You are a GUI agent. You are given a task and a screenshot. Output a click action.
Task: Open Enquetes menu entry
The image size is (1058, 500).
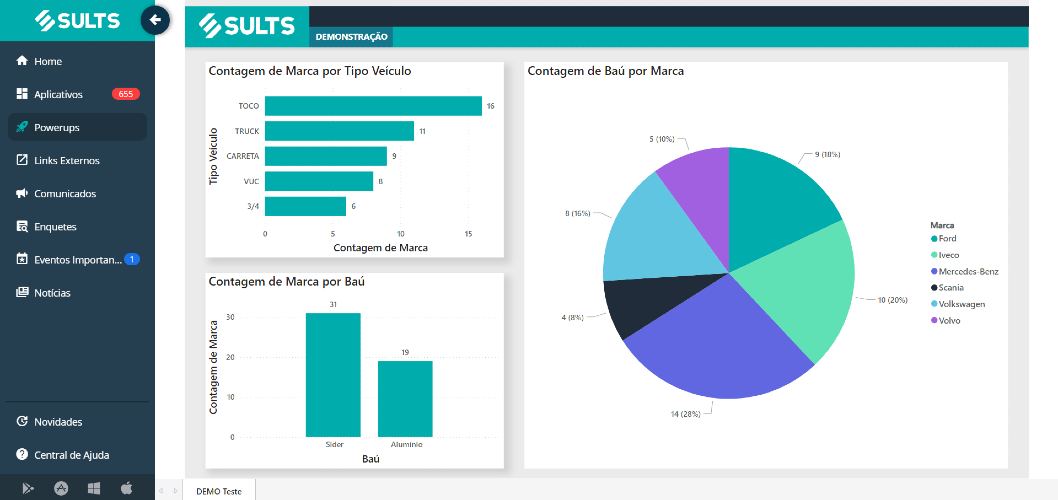(78, 226)
